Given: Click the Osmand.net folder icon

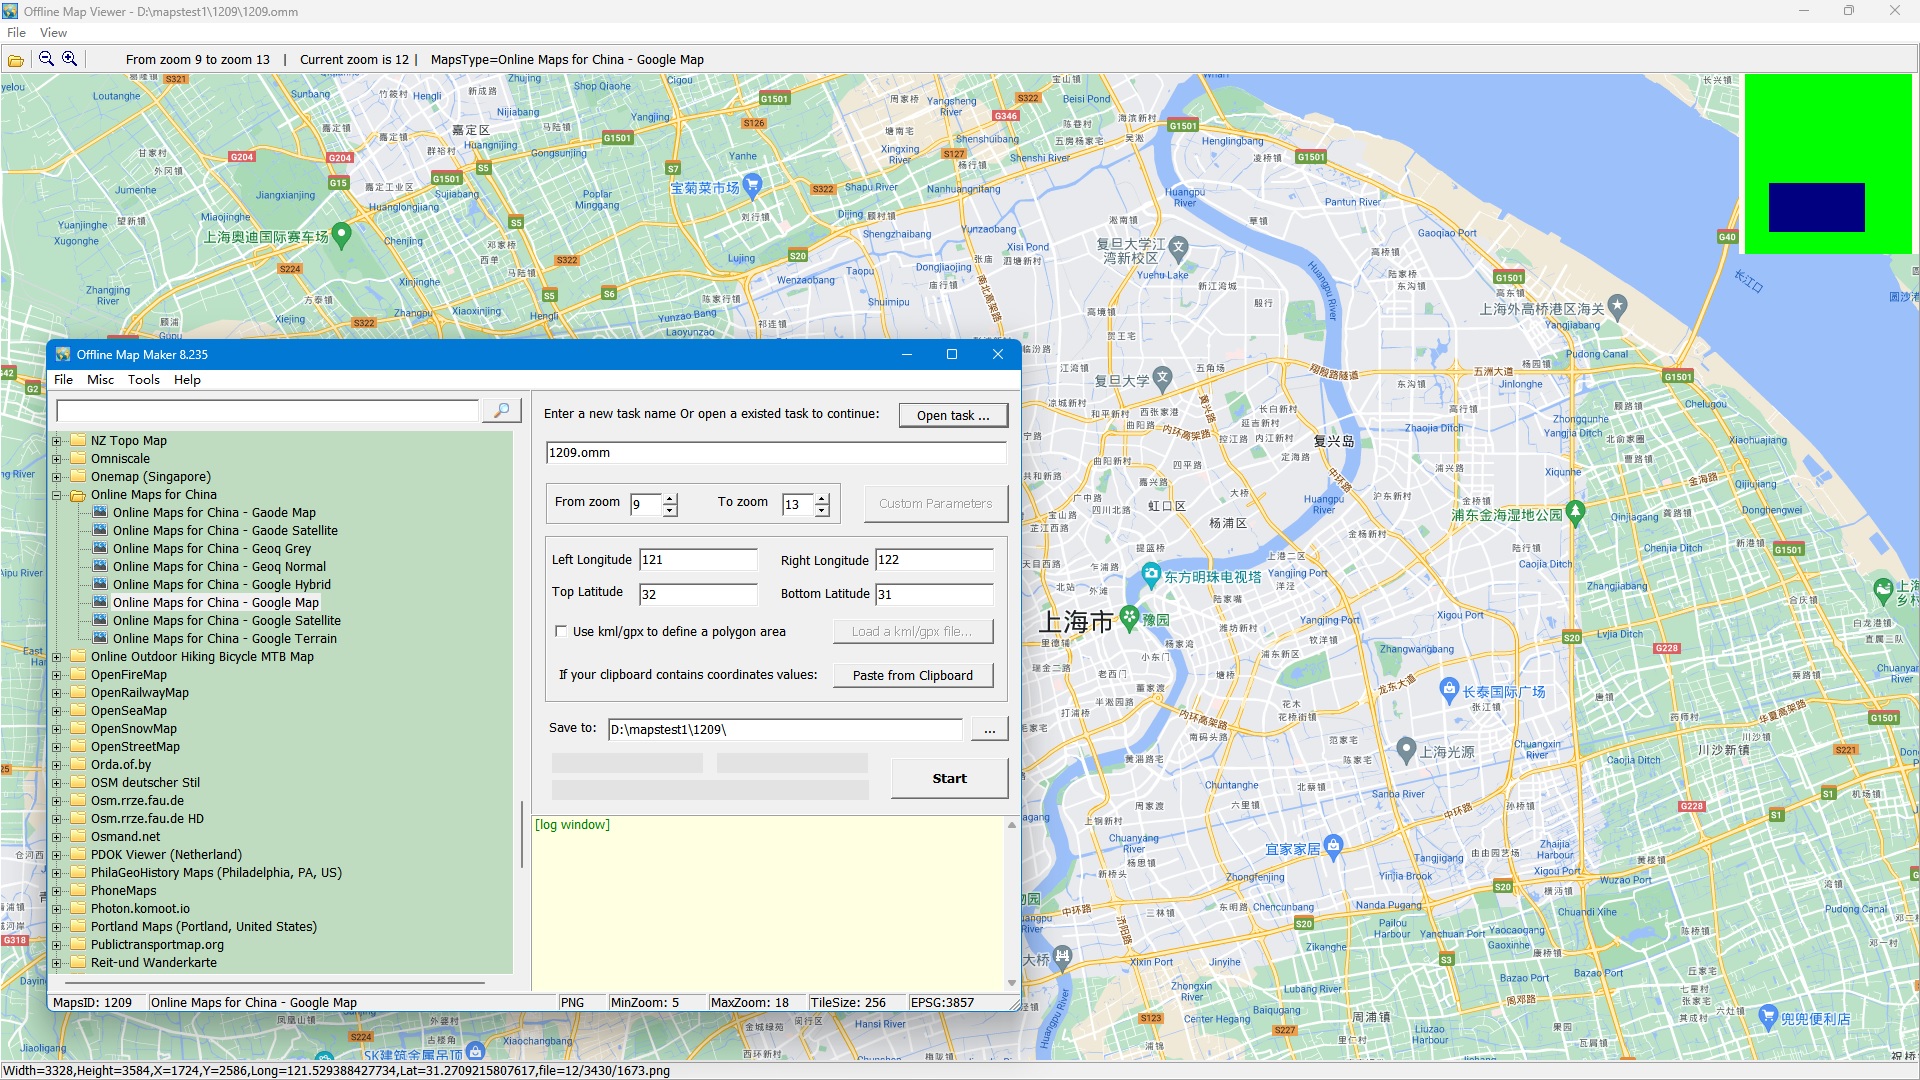Looking at the screenshot, I should (x=78, y=836).
